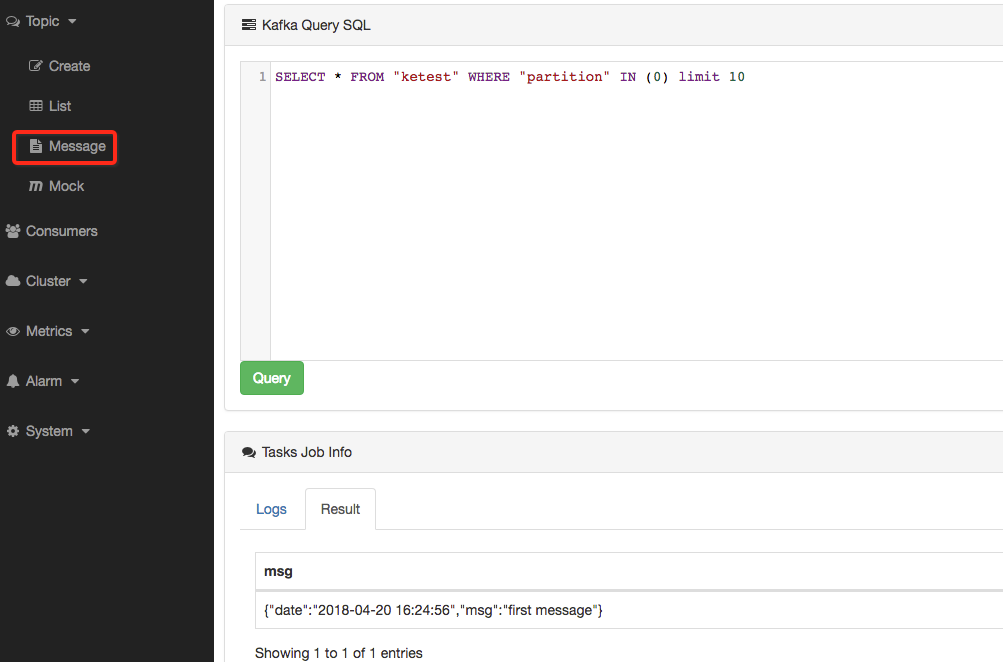Viewport: 1003px width, 662px height.
Task: Click the Cluster cloud icon
Action: click(x=13, y=281)
